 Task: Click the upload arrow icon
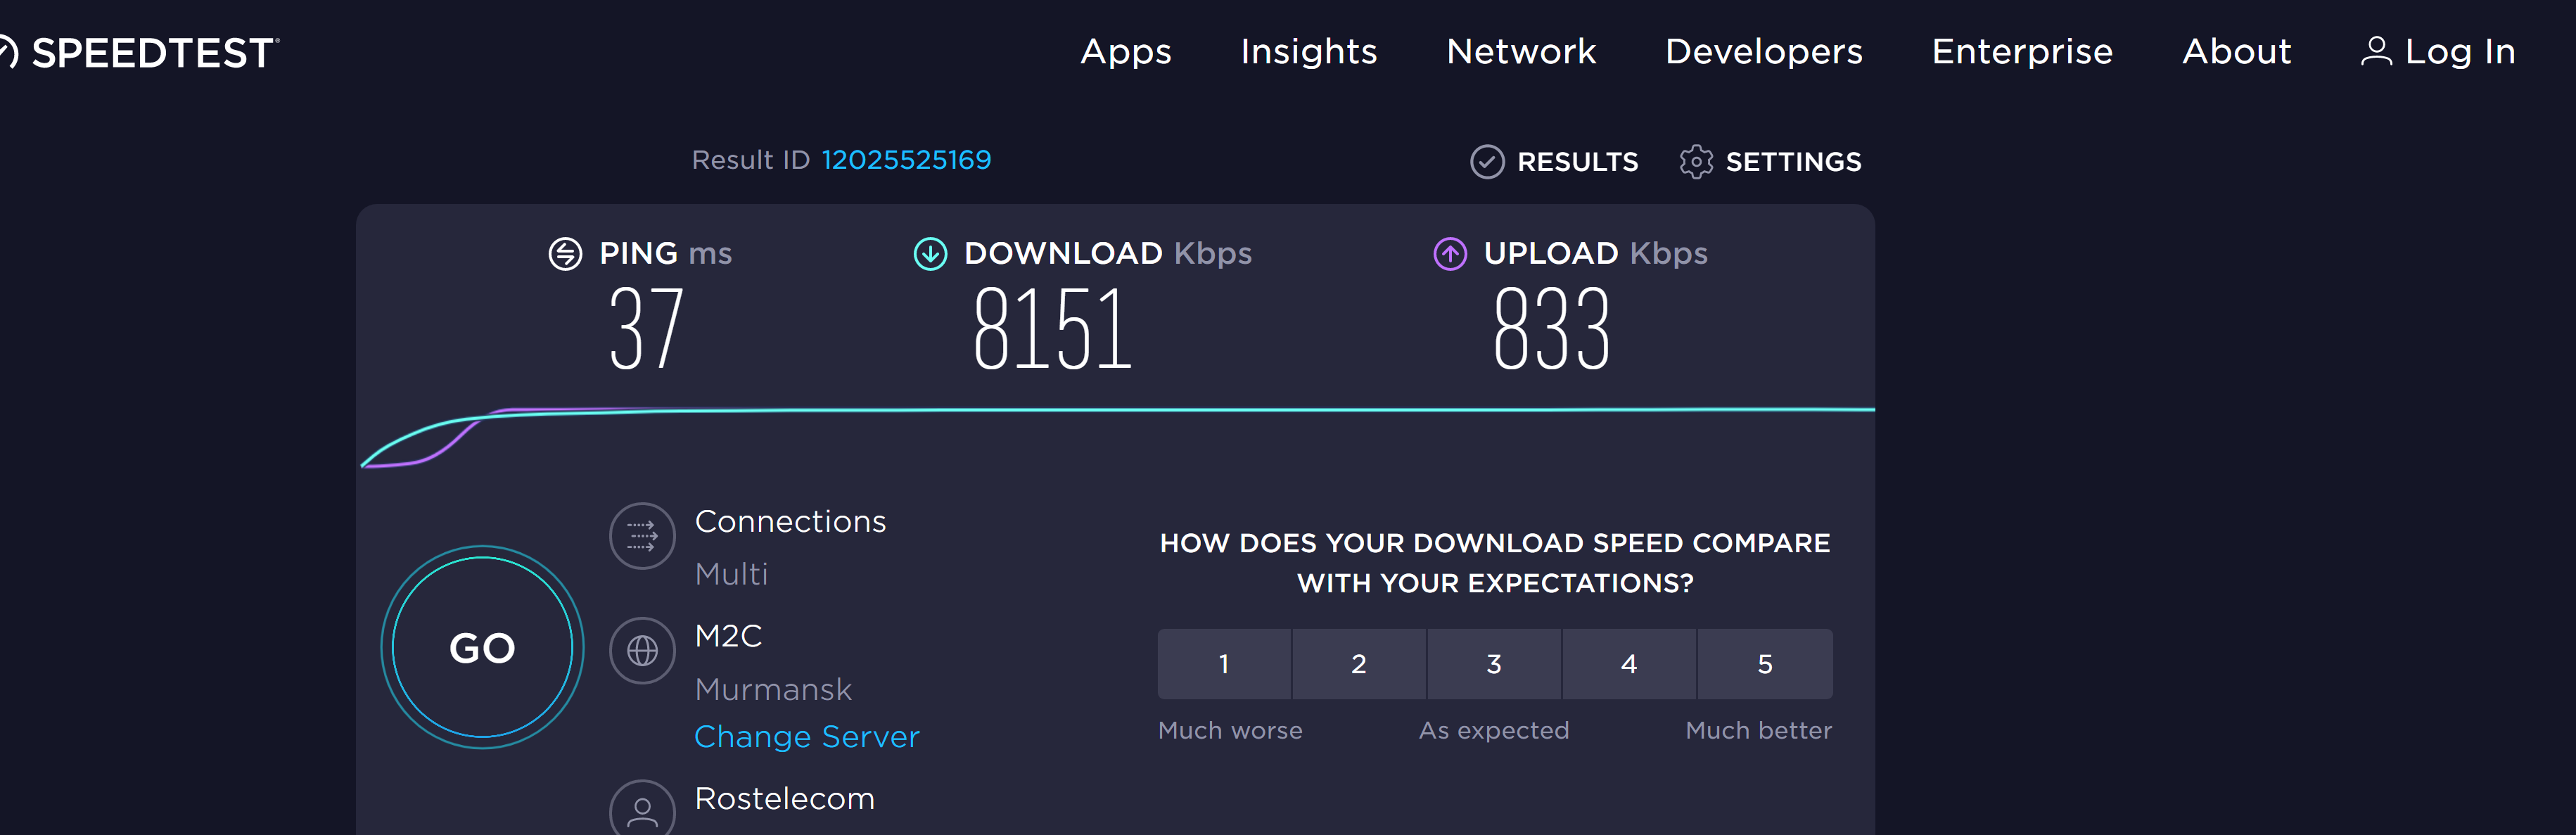click(x=1450, y=254)
